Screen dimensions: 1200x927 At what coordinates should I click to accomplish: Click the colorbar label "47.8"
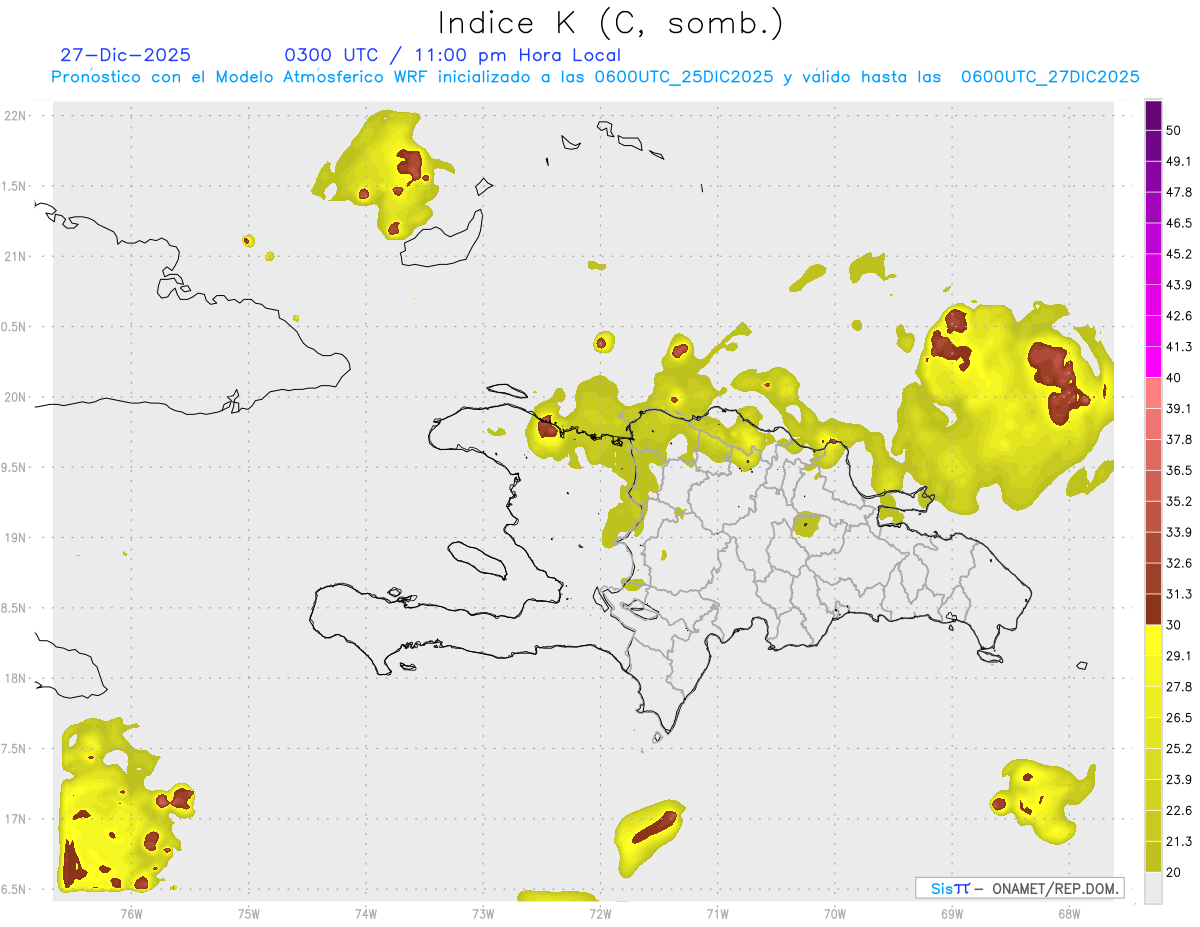tap(1179, 192)
